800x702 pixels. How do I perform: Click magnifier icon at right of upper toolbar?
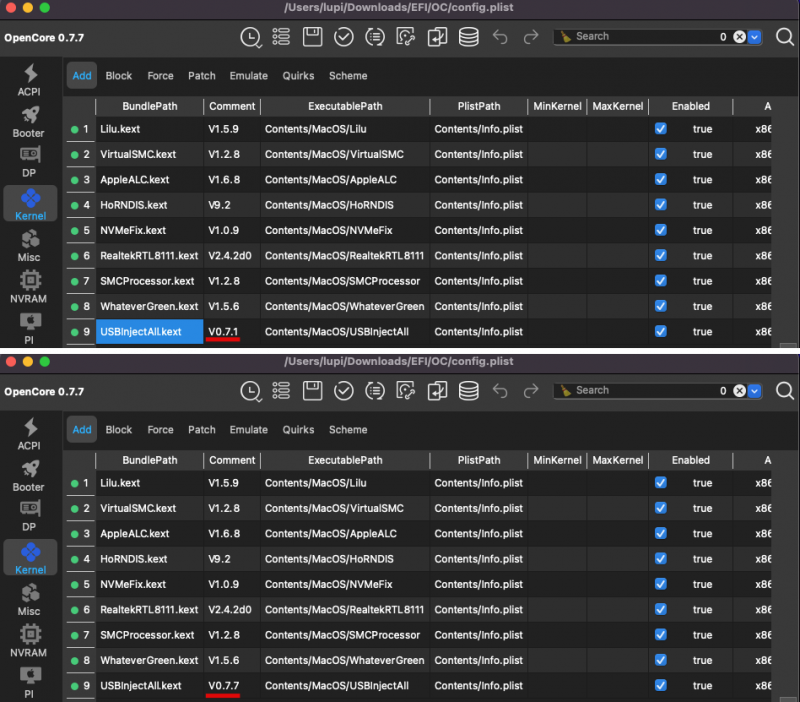(x=785, y=37)
